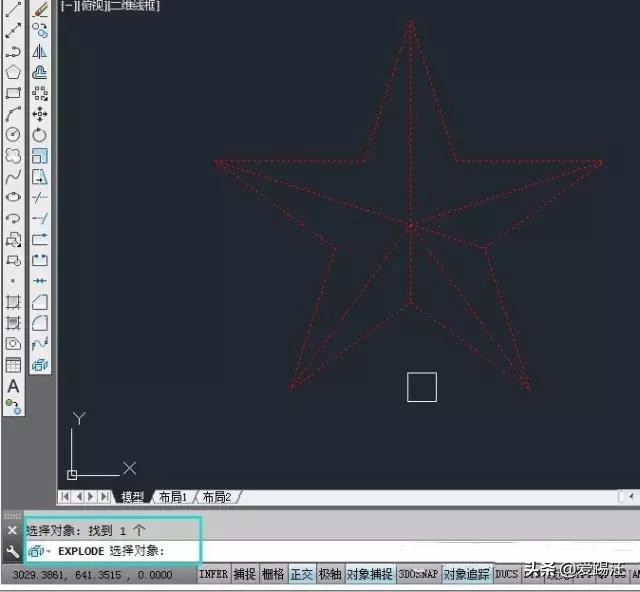The width and height of the screenshot is (640, 592).
Task: Open the [-] viewport controls menu
Action: pyautogui.click(x=66, y=6)
